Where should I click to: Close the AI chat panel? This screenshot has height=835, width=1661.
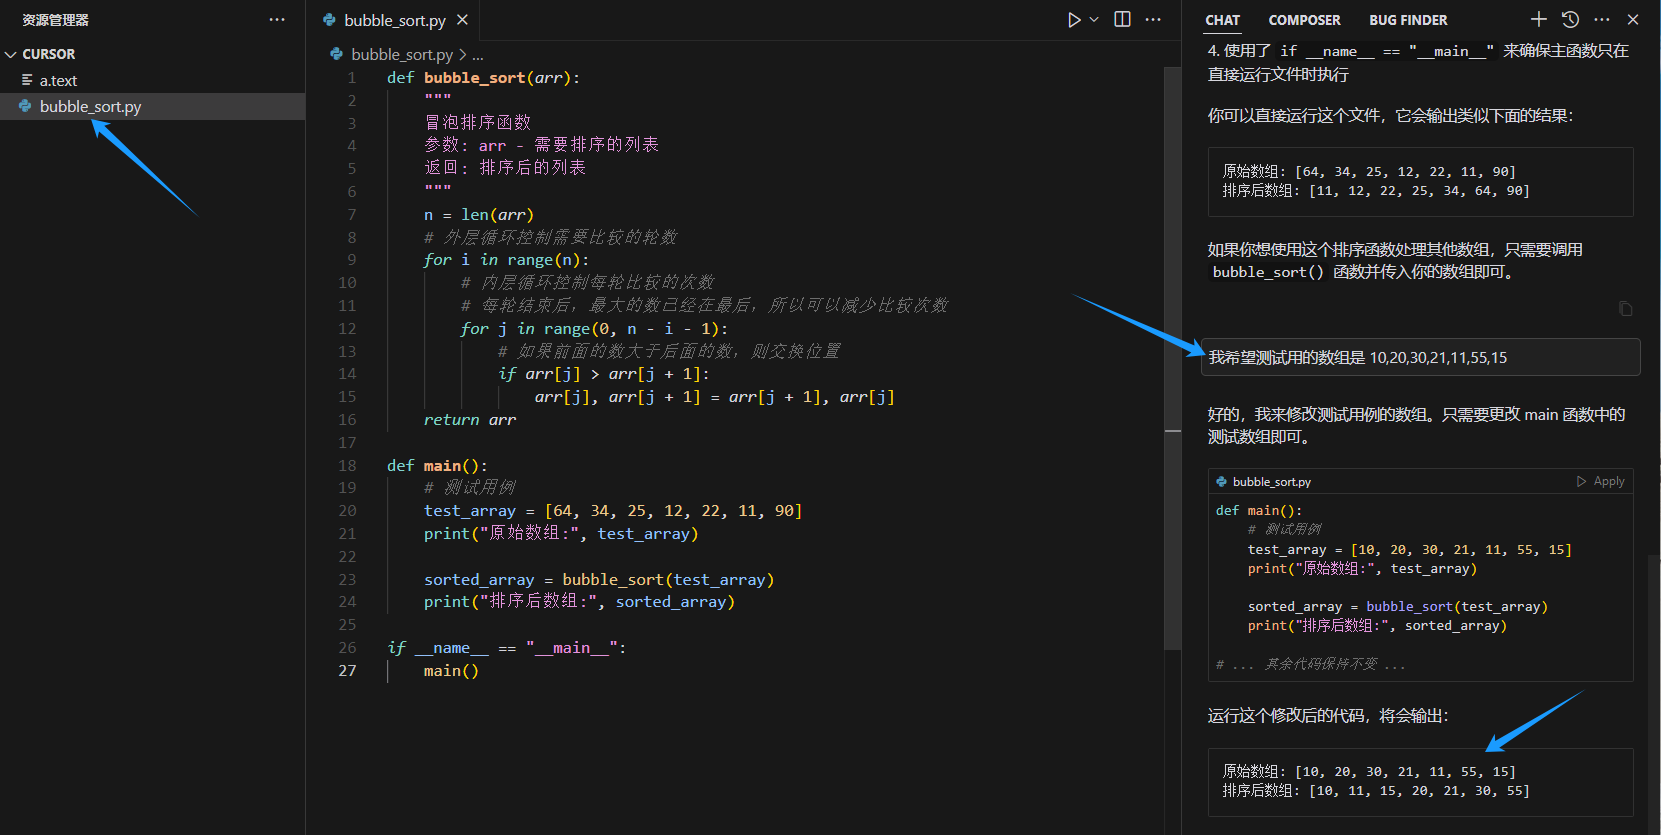click(x=1633, y=19)
